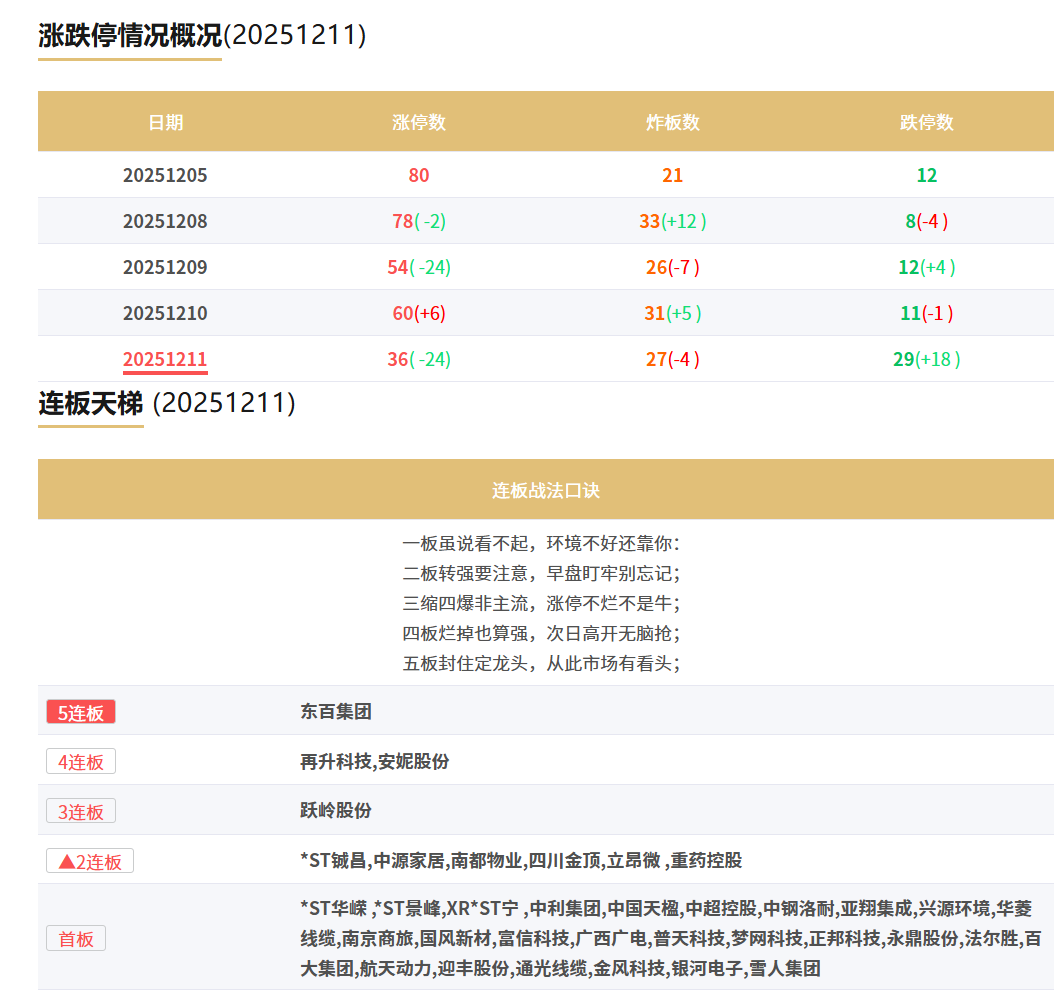The width and height of the screenshot is (1064, 993).
Task: Click the 首板 badge
Action: pyautogui.click(x=76, y=938)
